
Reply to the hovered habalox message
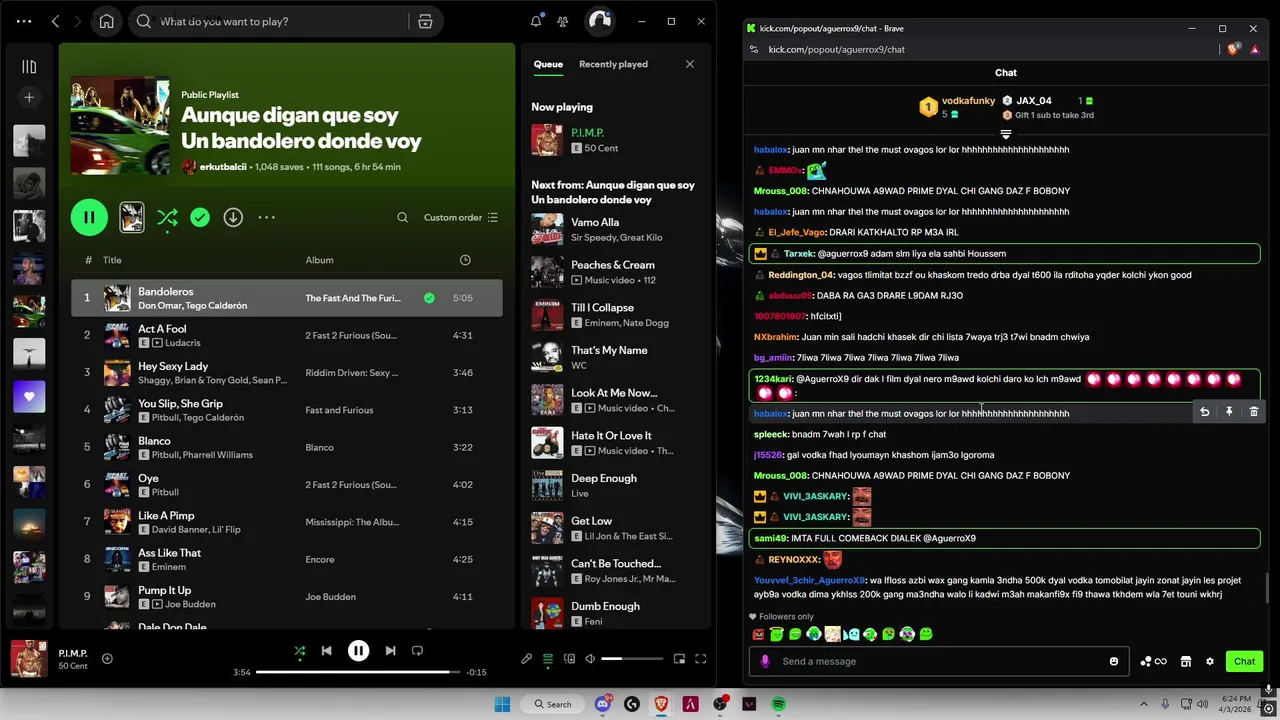(x=1205, y=412)
